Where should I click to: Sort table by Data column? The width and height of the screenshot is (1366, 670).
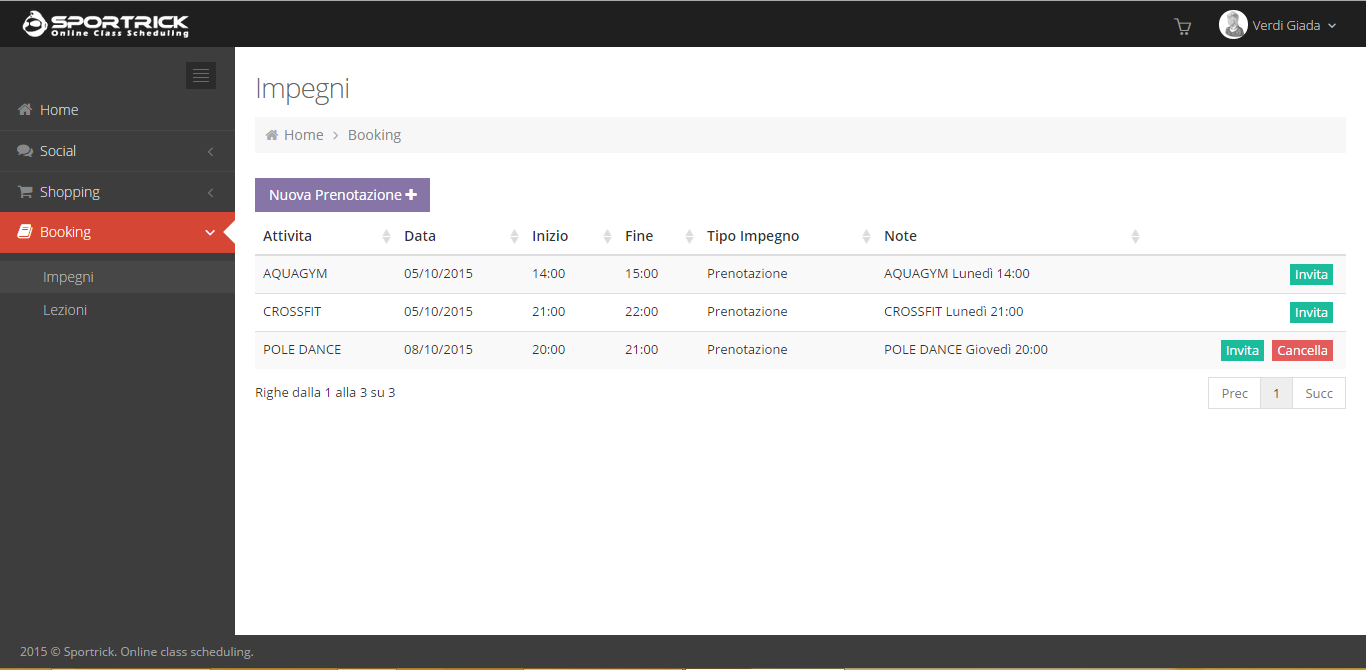[x=460, y=236]
